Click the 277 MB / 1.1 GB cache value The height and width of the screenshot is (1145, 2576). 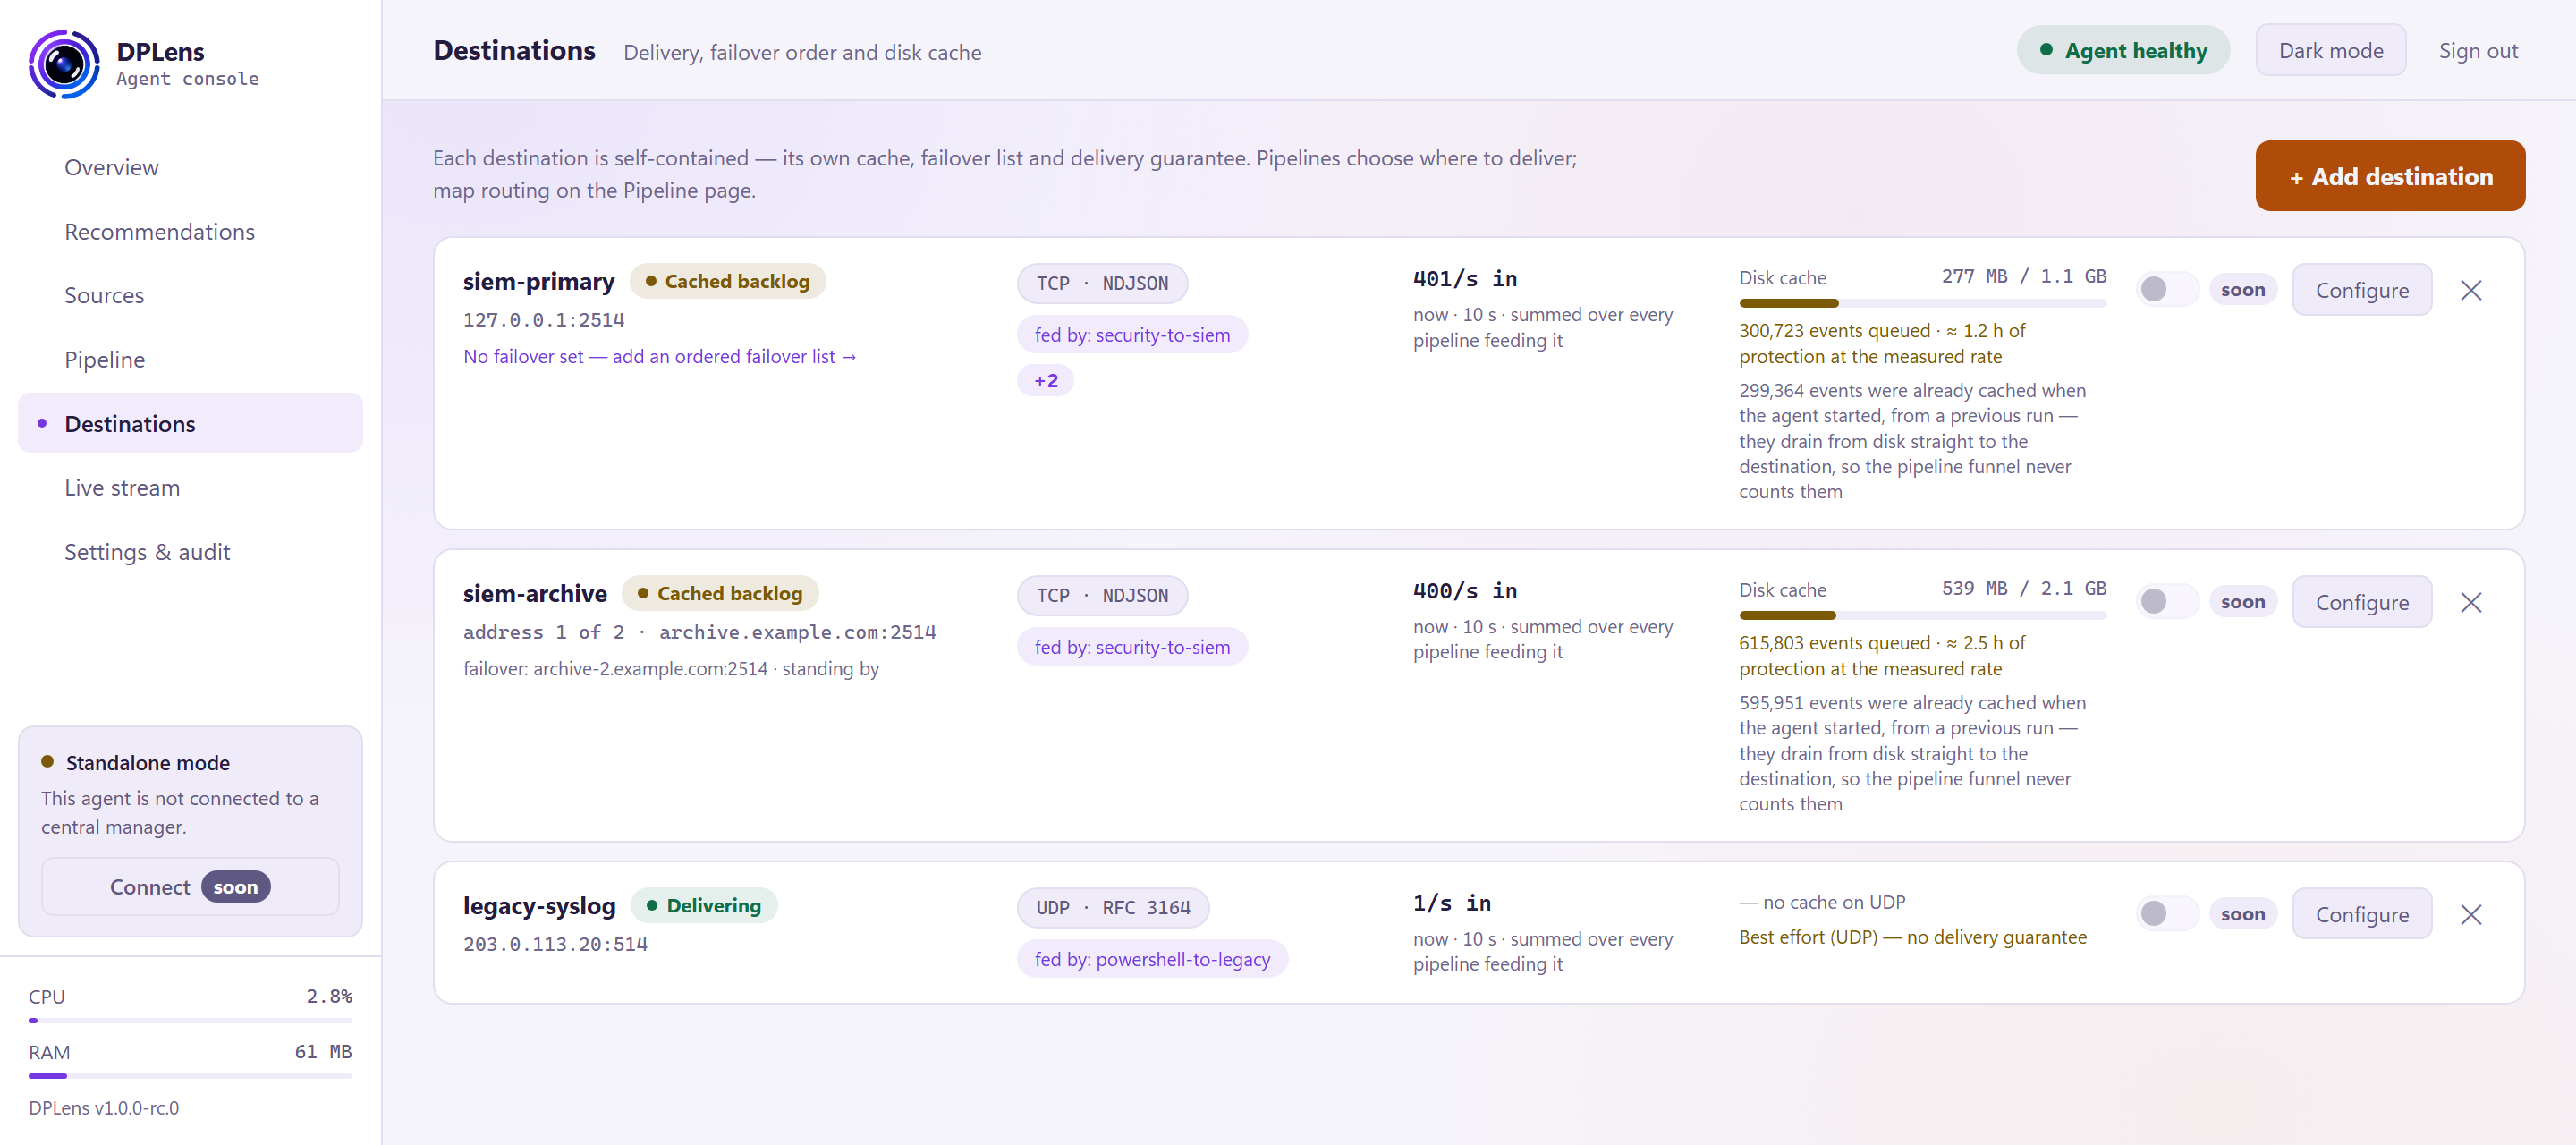pyautogui.click(x=2023, y=276)
